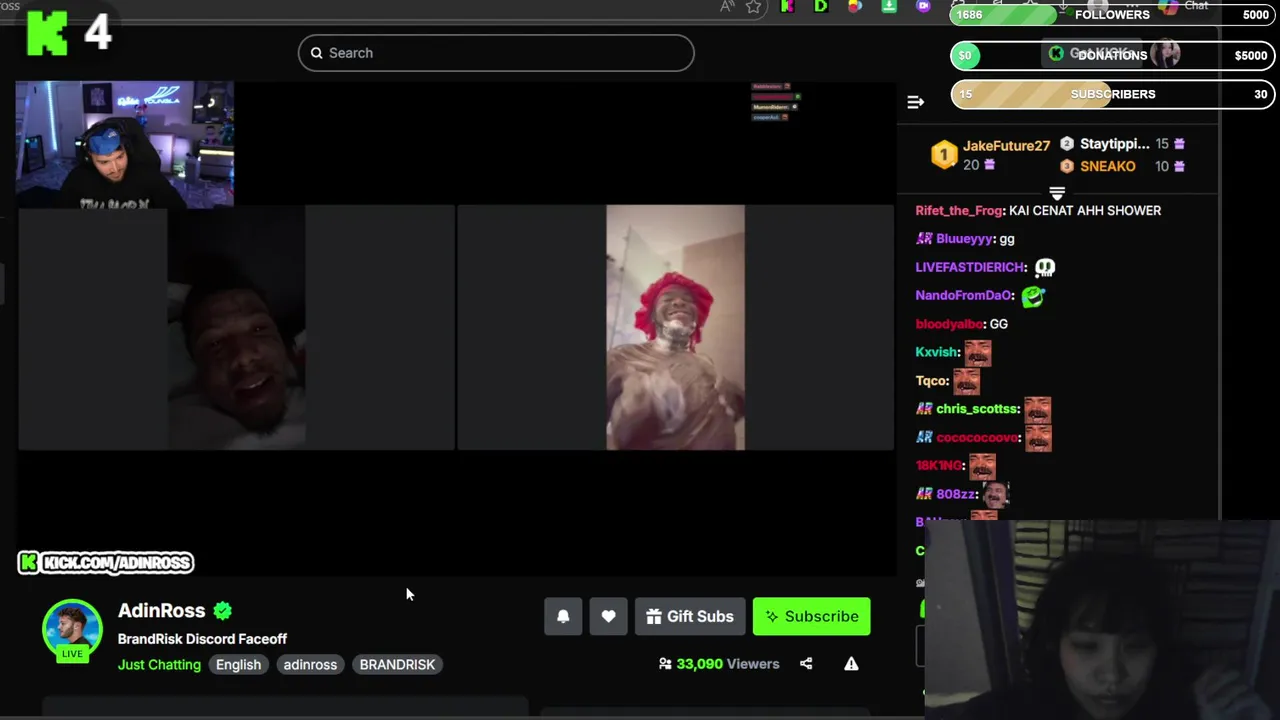1280x720 pixels.
Task: Click username Blueyyy in chat
Action: pos(964,239)
